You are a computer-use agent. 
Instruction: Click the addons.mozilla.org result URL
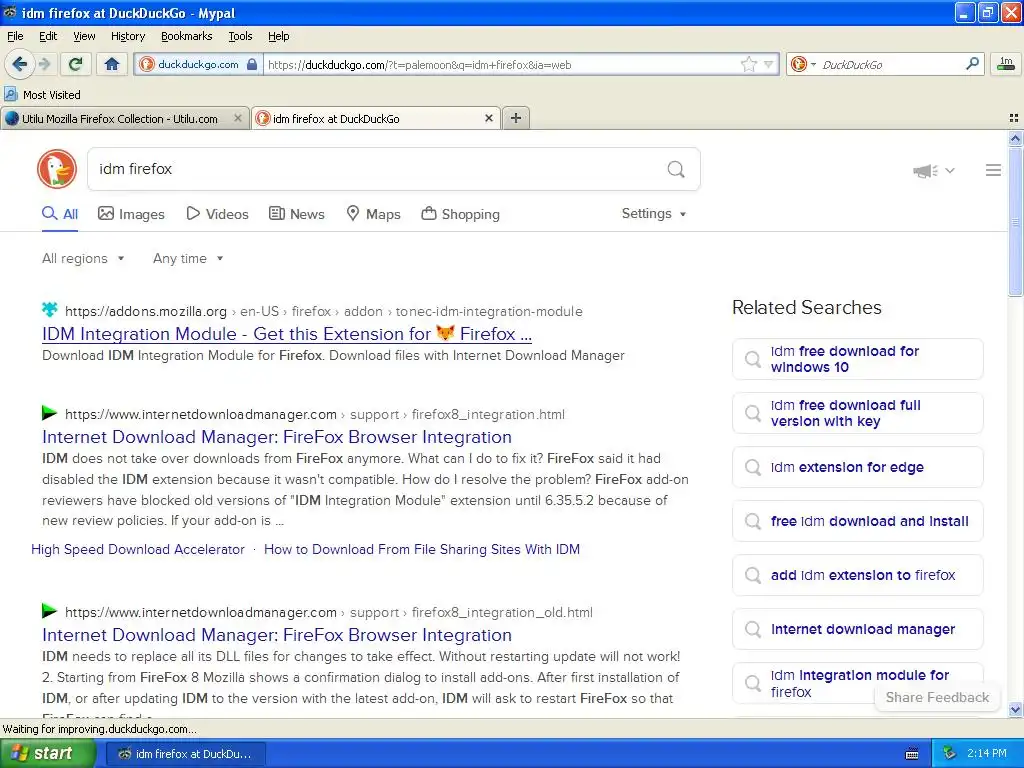pyautogui.click(x=324, y=312)
